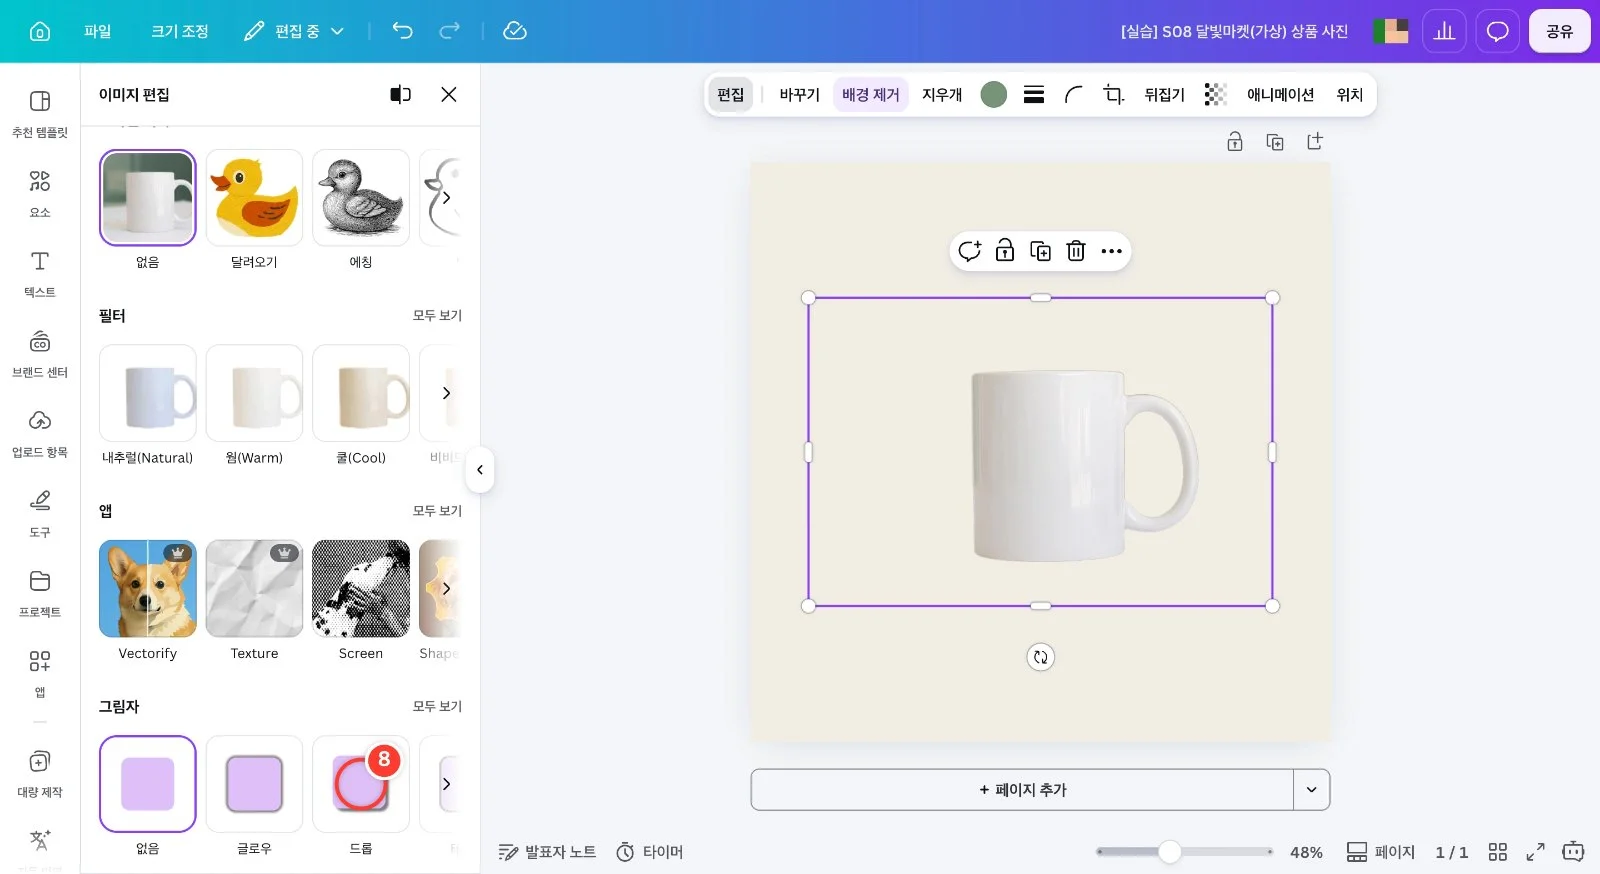Select the crop tool icon
Screen dimensions: 1600x874
click(1114, 95)
